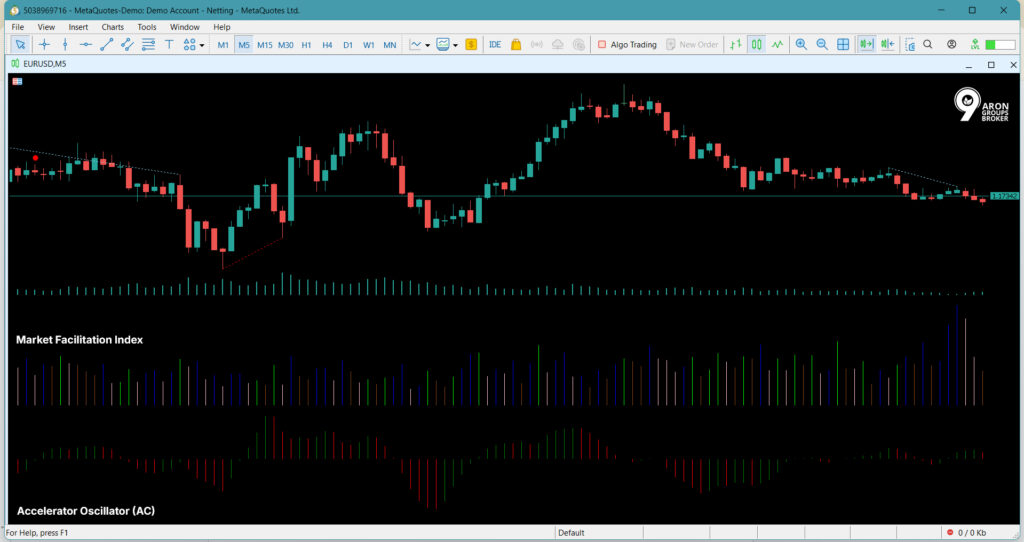Toggle chart shift from right edge
Screen dimensions: 1024x542
coord(888,44)
